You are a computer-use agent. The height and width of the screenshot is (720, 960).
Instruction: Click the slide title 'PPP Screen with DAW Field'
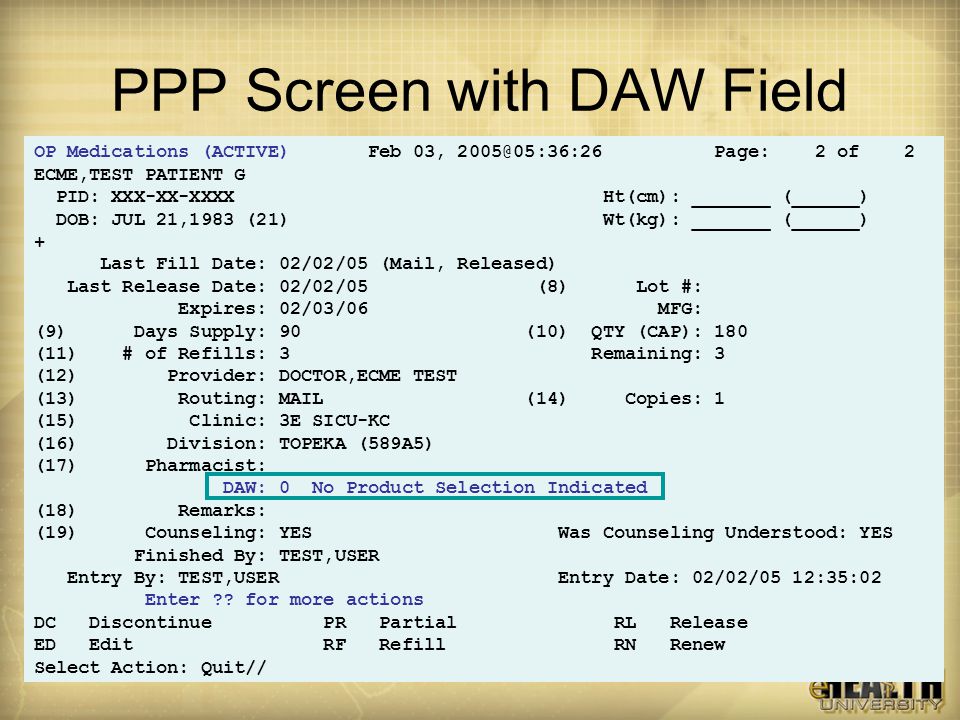479,91
